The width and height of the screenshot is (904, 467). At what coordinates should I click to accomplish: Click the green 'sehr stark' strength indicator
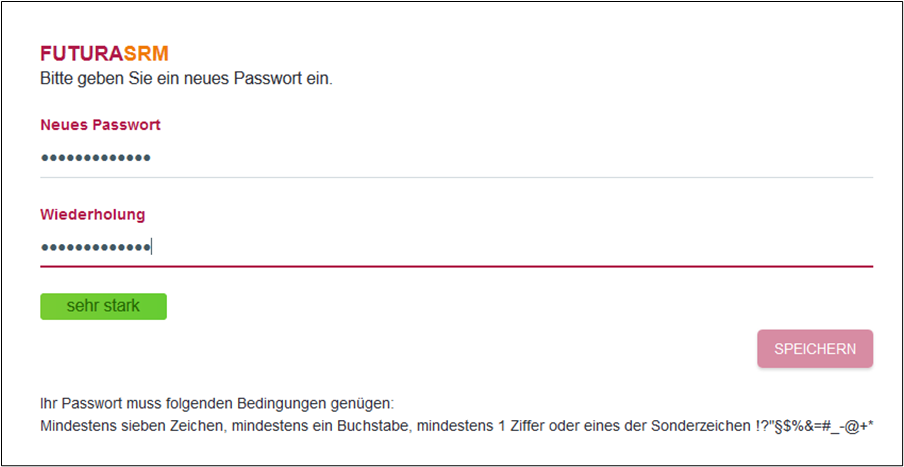pyautogui.click(x=103, y=306)
